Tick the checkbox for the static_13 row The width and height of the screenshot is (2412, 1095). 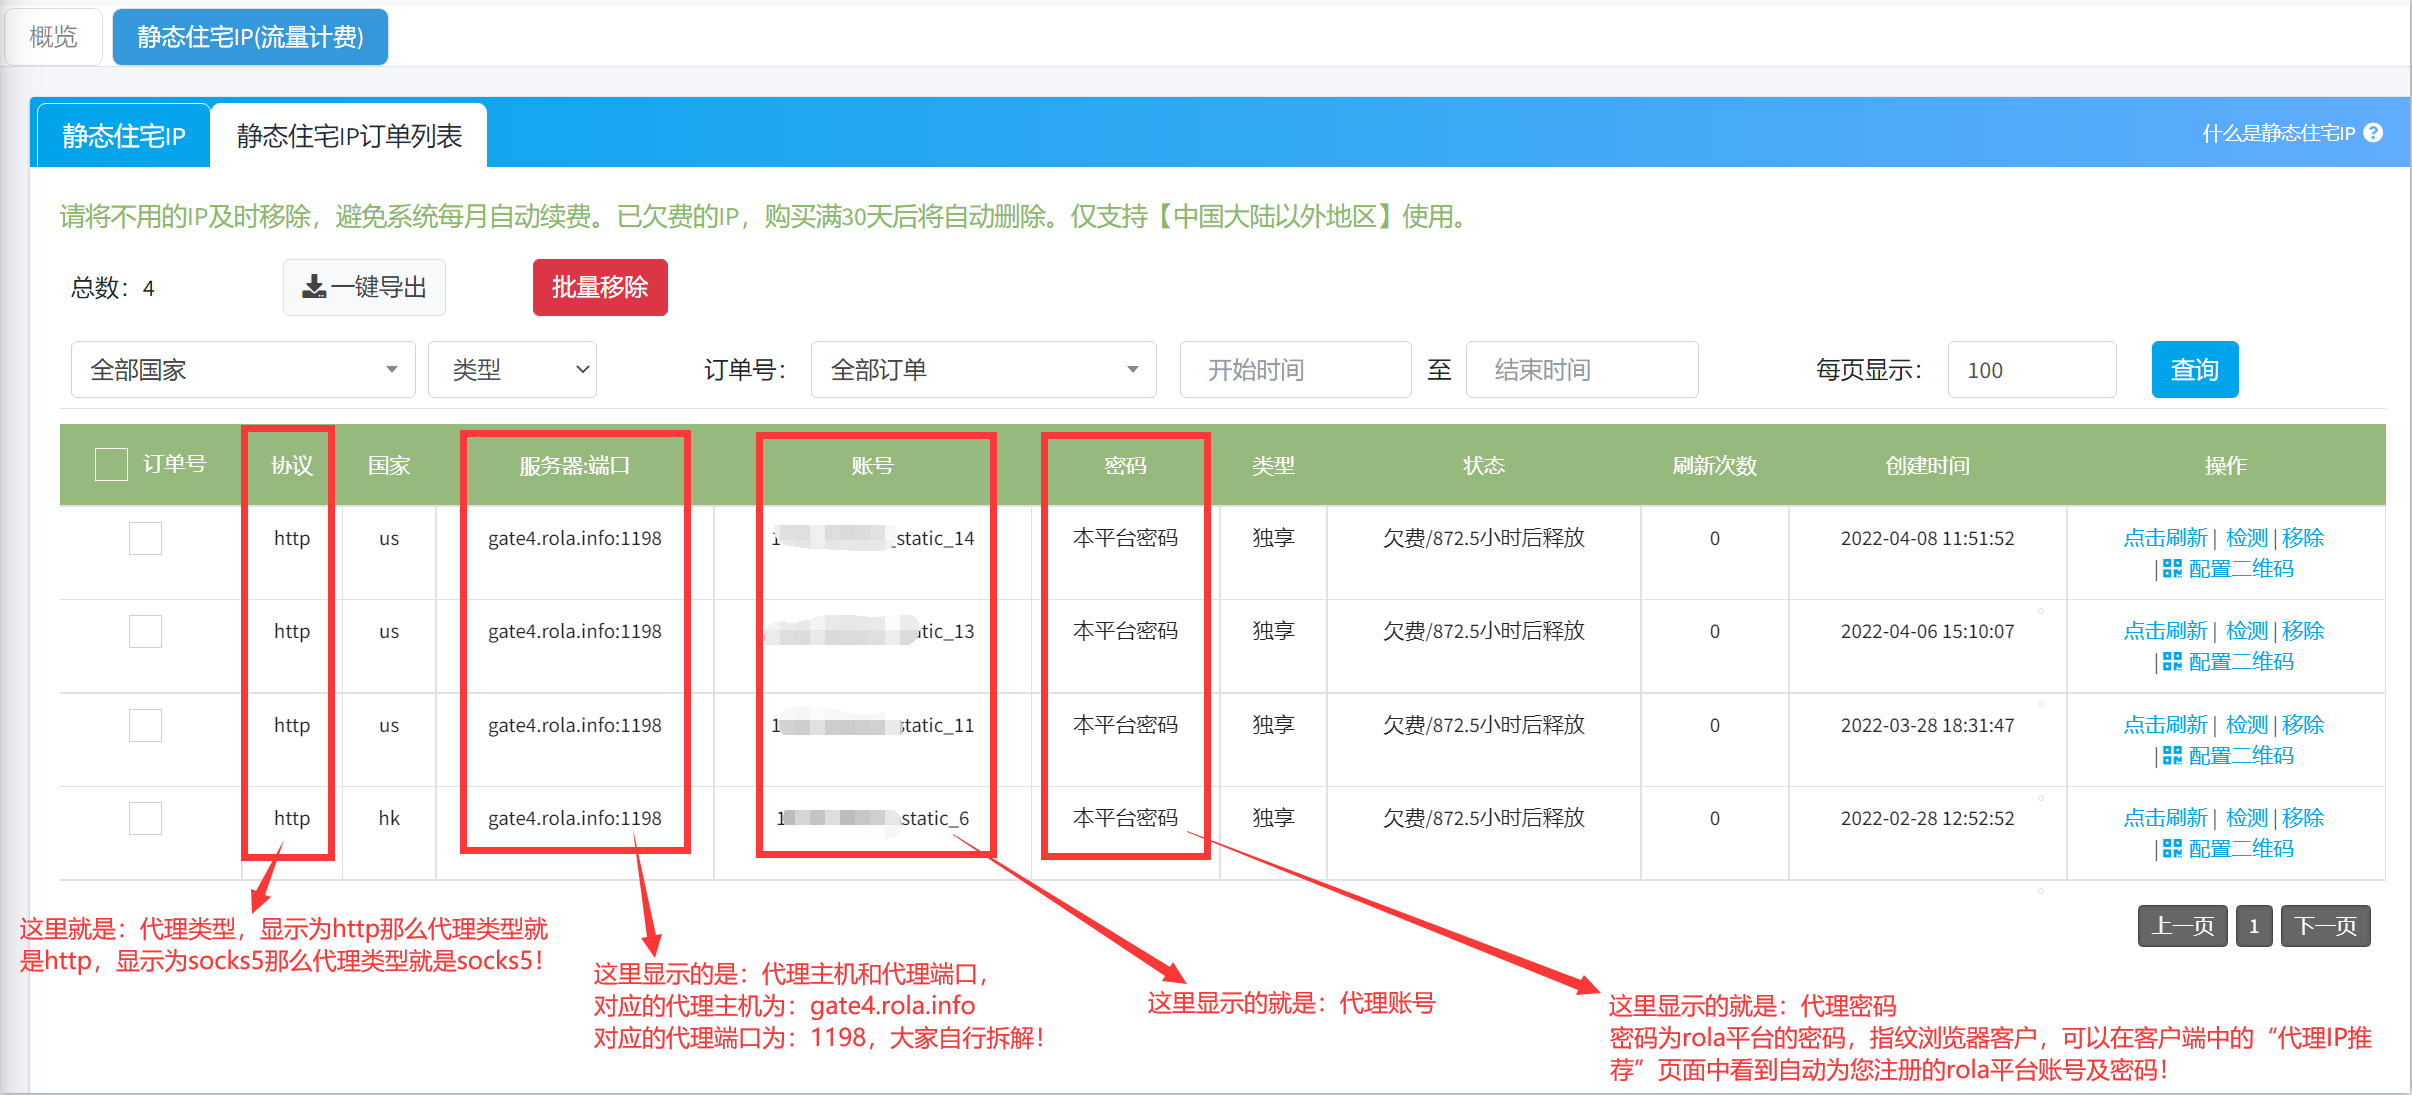[x=145, y=632]
